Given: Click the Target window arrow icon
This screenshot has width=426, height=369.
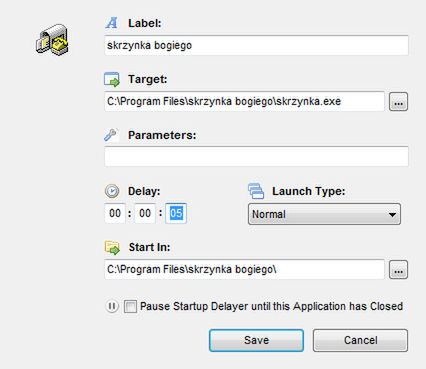Looking at the screenshot, I should coord(112,79).
